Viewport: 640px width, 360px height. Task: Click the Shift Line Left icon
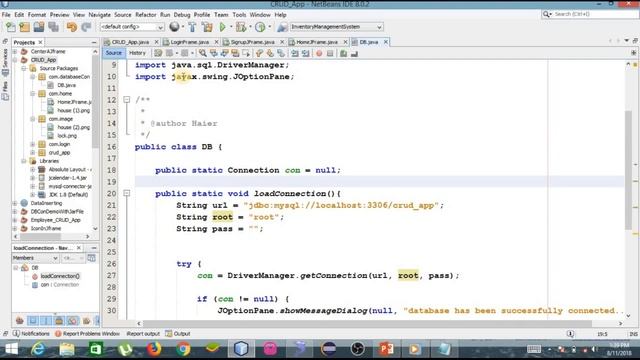point(295,53)
